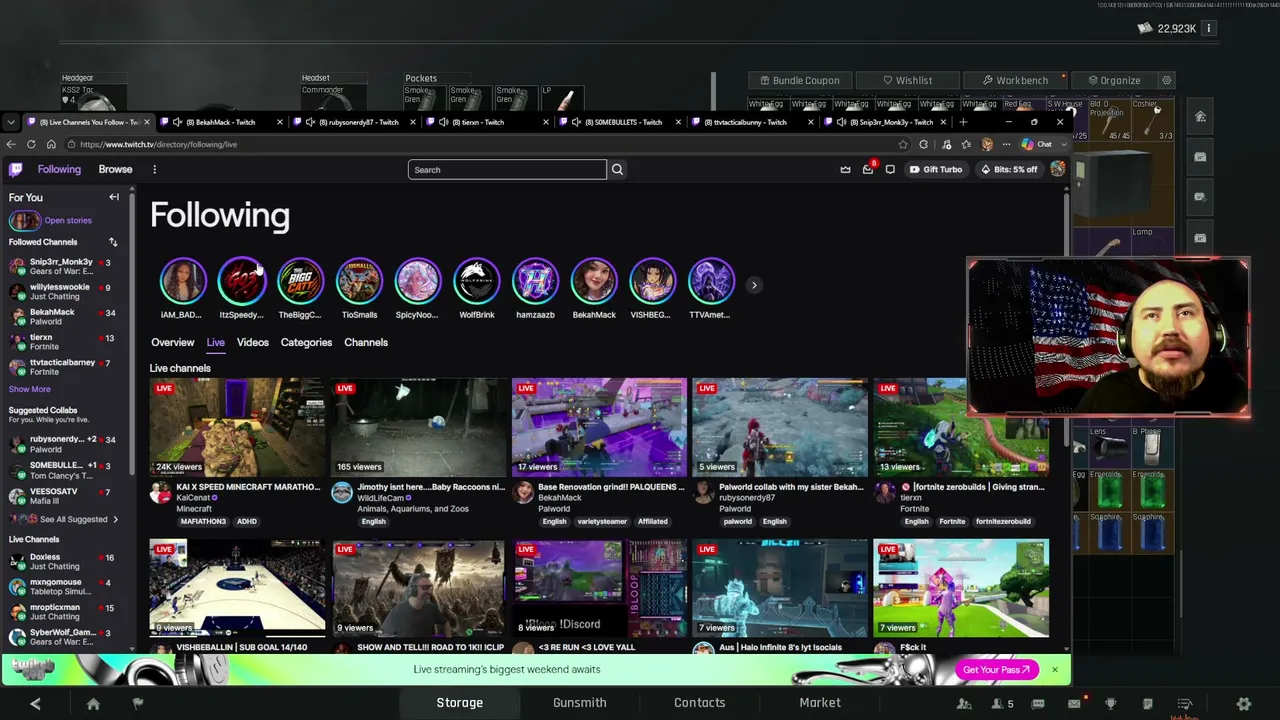1280x720 pixels.
Task: Click the browser address bar URL
Action: tap(158, 144)
